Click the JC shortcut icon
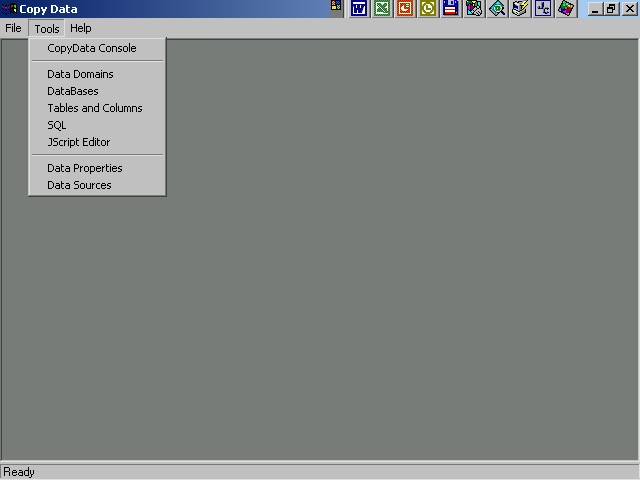This screenshot has height=480, width=640. 543,9
